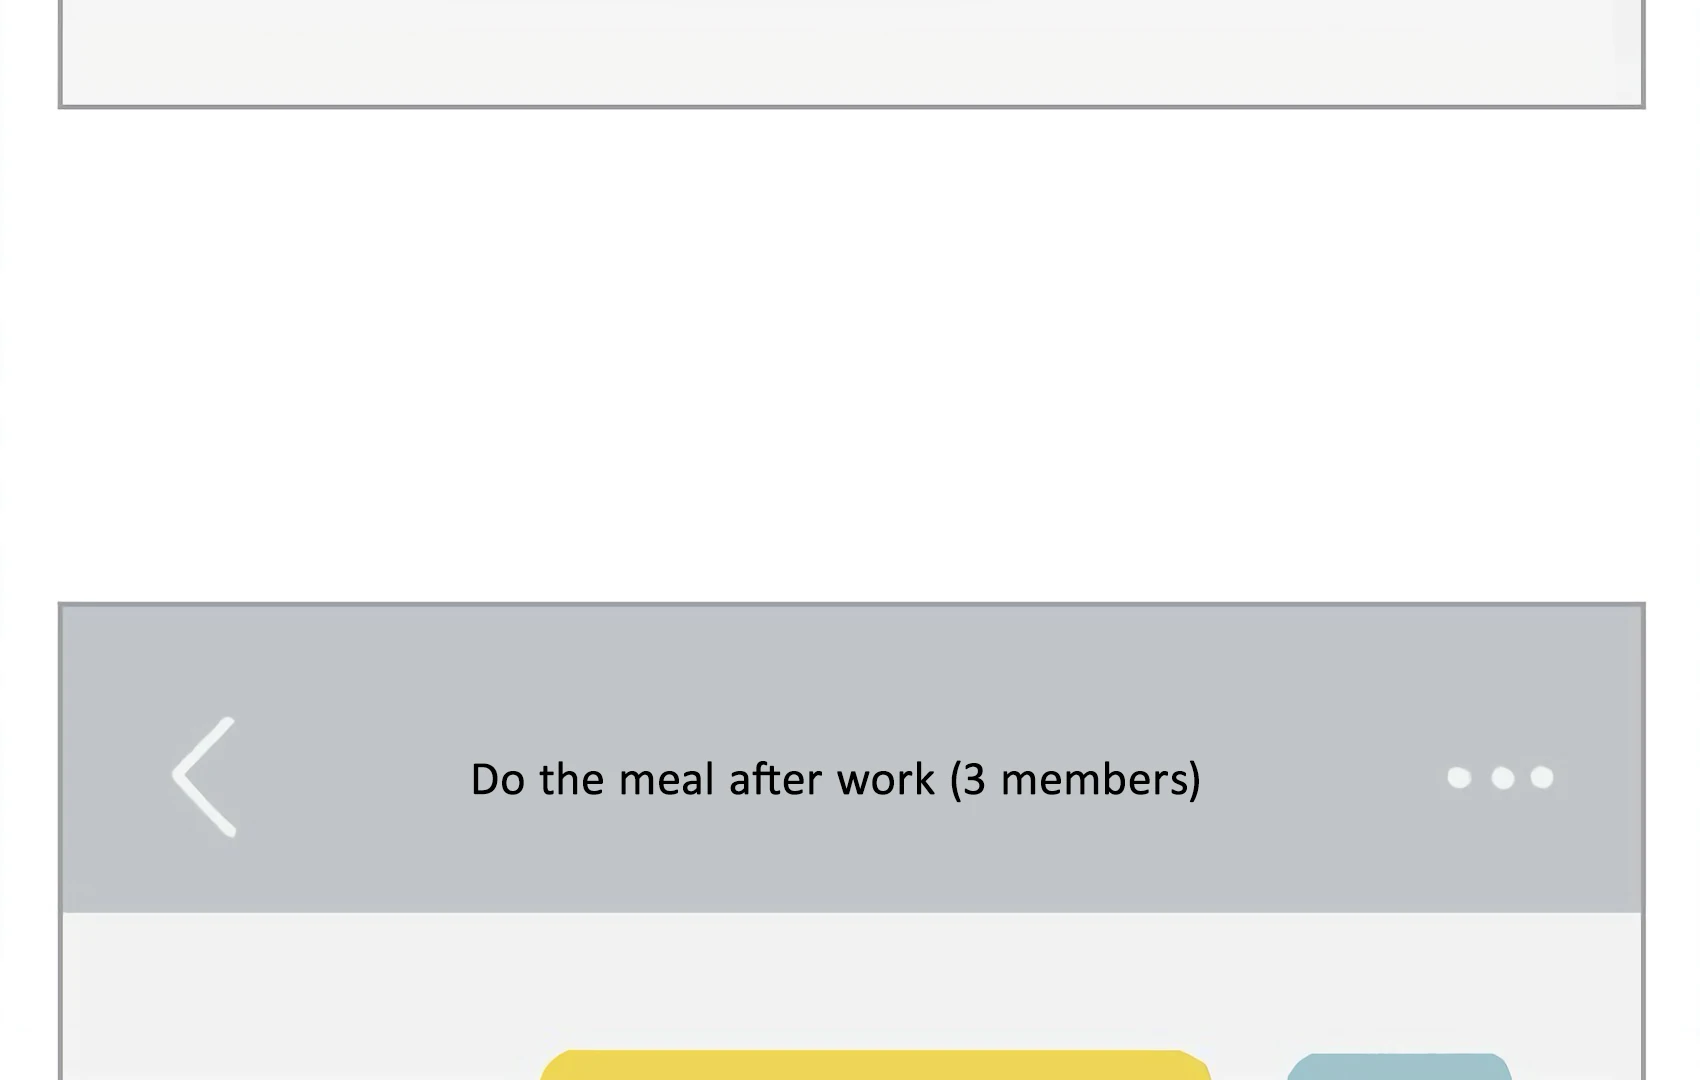Click the leftmost dot of the options icon

point(1459,777)
